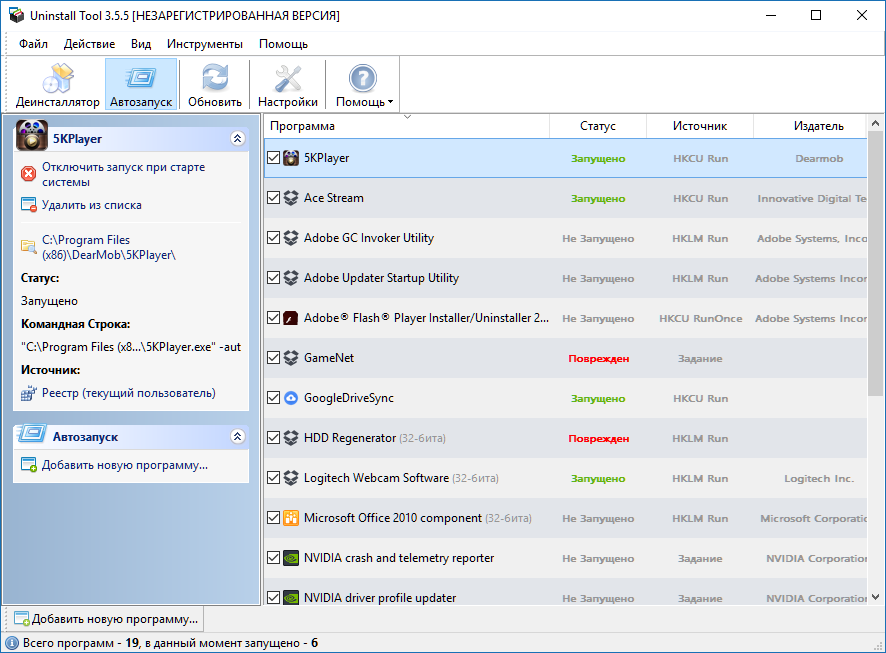Toggle the GameNet autorun checkbox
886x653 pixels.
coord(274,358)
